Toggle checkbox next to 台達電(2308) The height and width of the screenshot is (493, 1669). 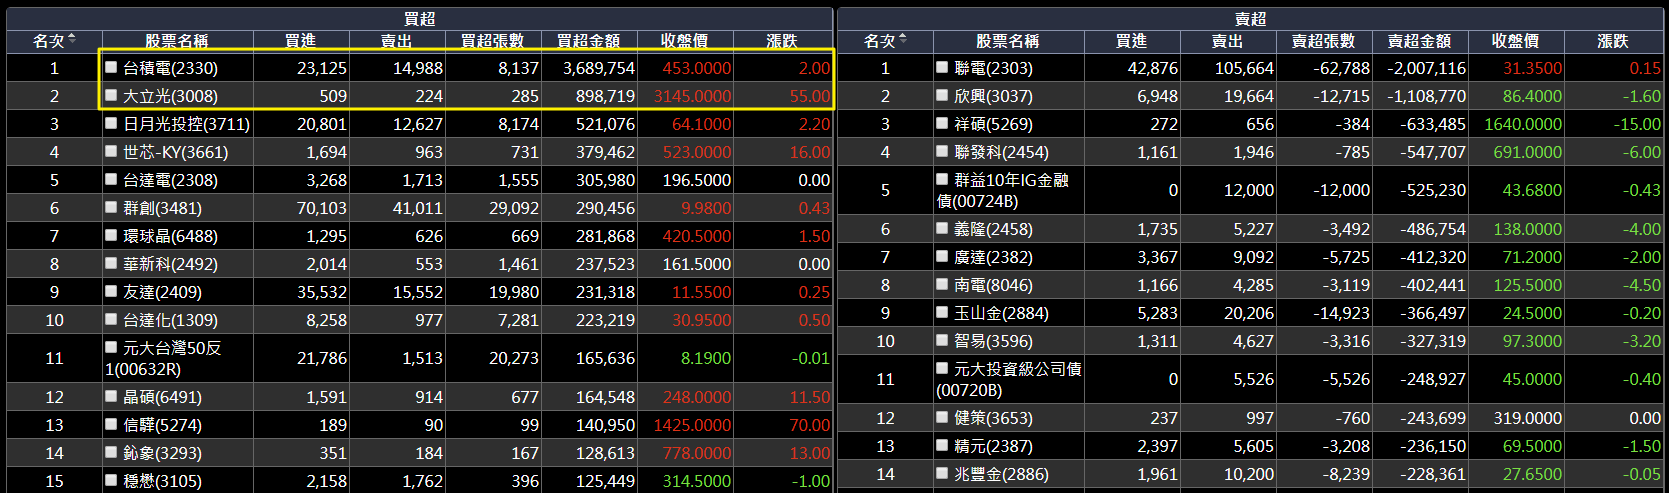[x=112, y=179]
